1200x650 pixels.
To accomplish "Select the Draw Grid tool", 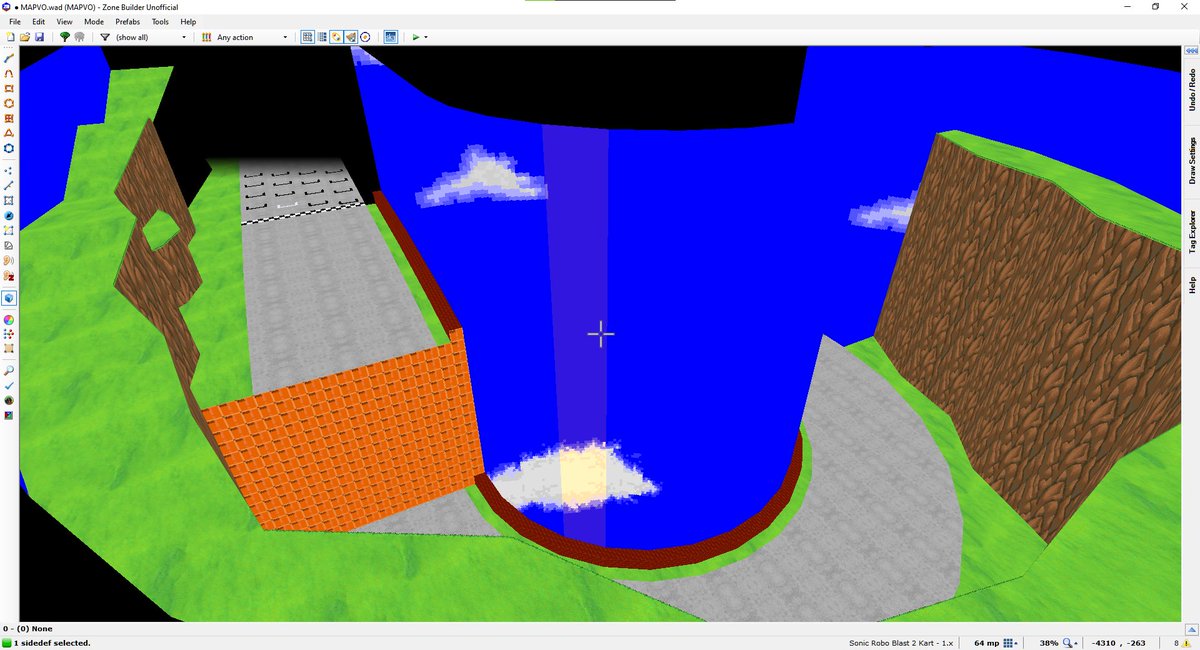I will pos(9,118).
